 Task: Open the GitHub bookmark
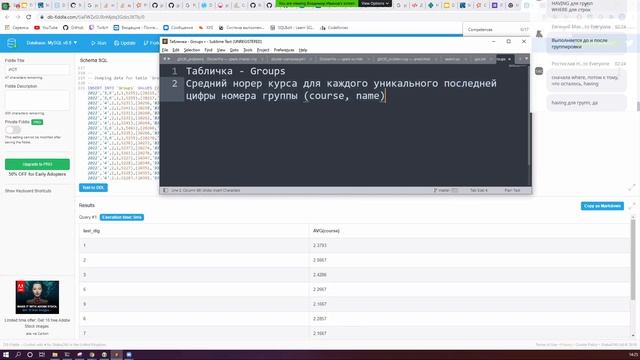click(73, 28)
